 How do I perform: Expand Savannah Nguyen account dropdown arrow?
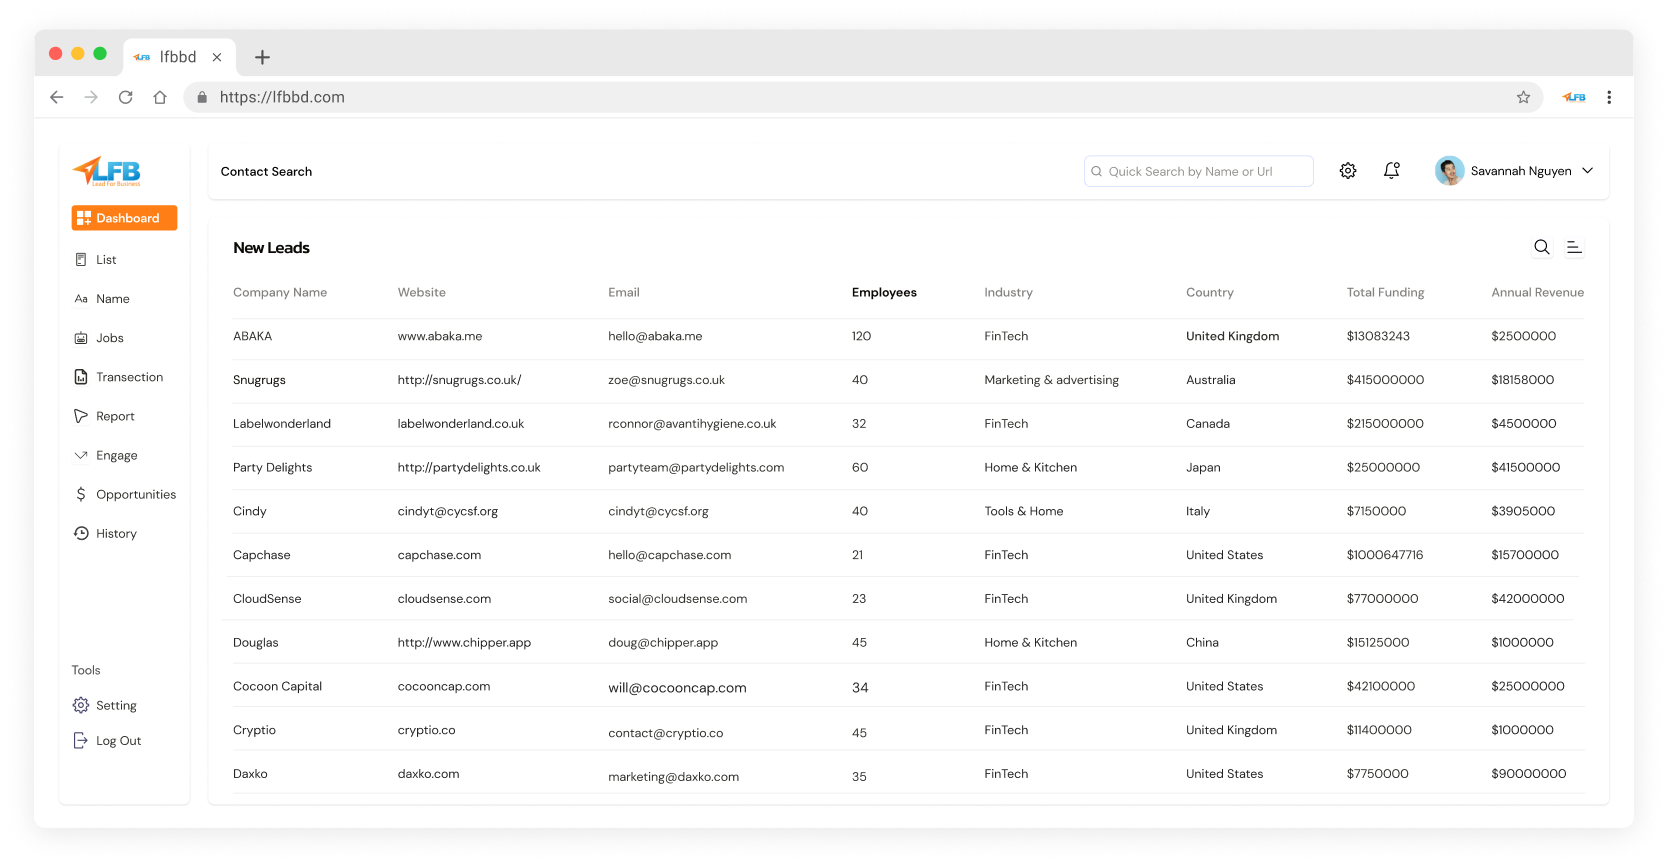(x=1587, y=171)
